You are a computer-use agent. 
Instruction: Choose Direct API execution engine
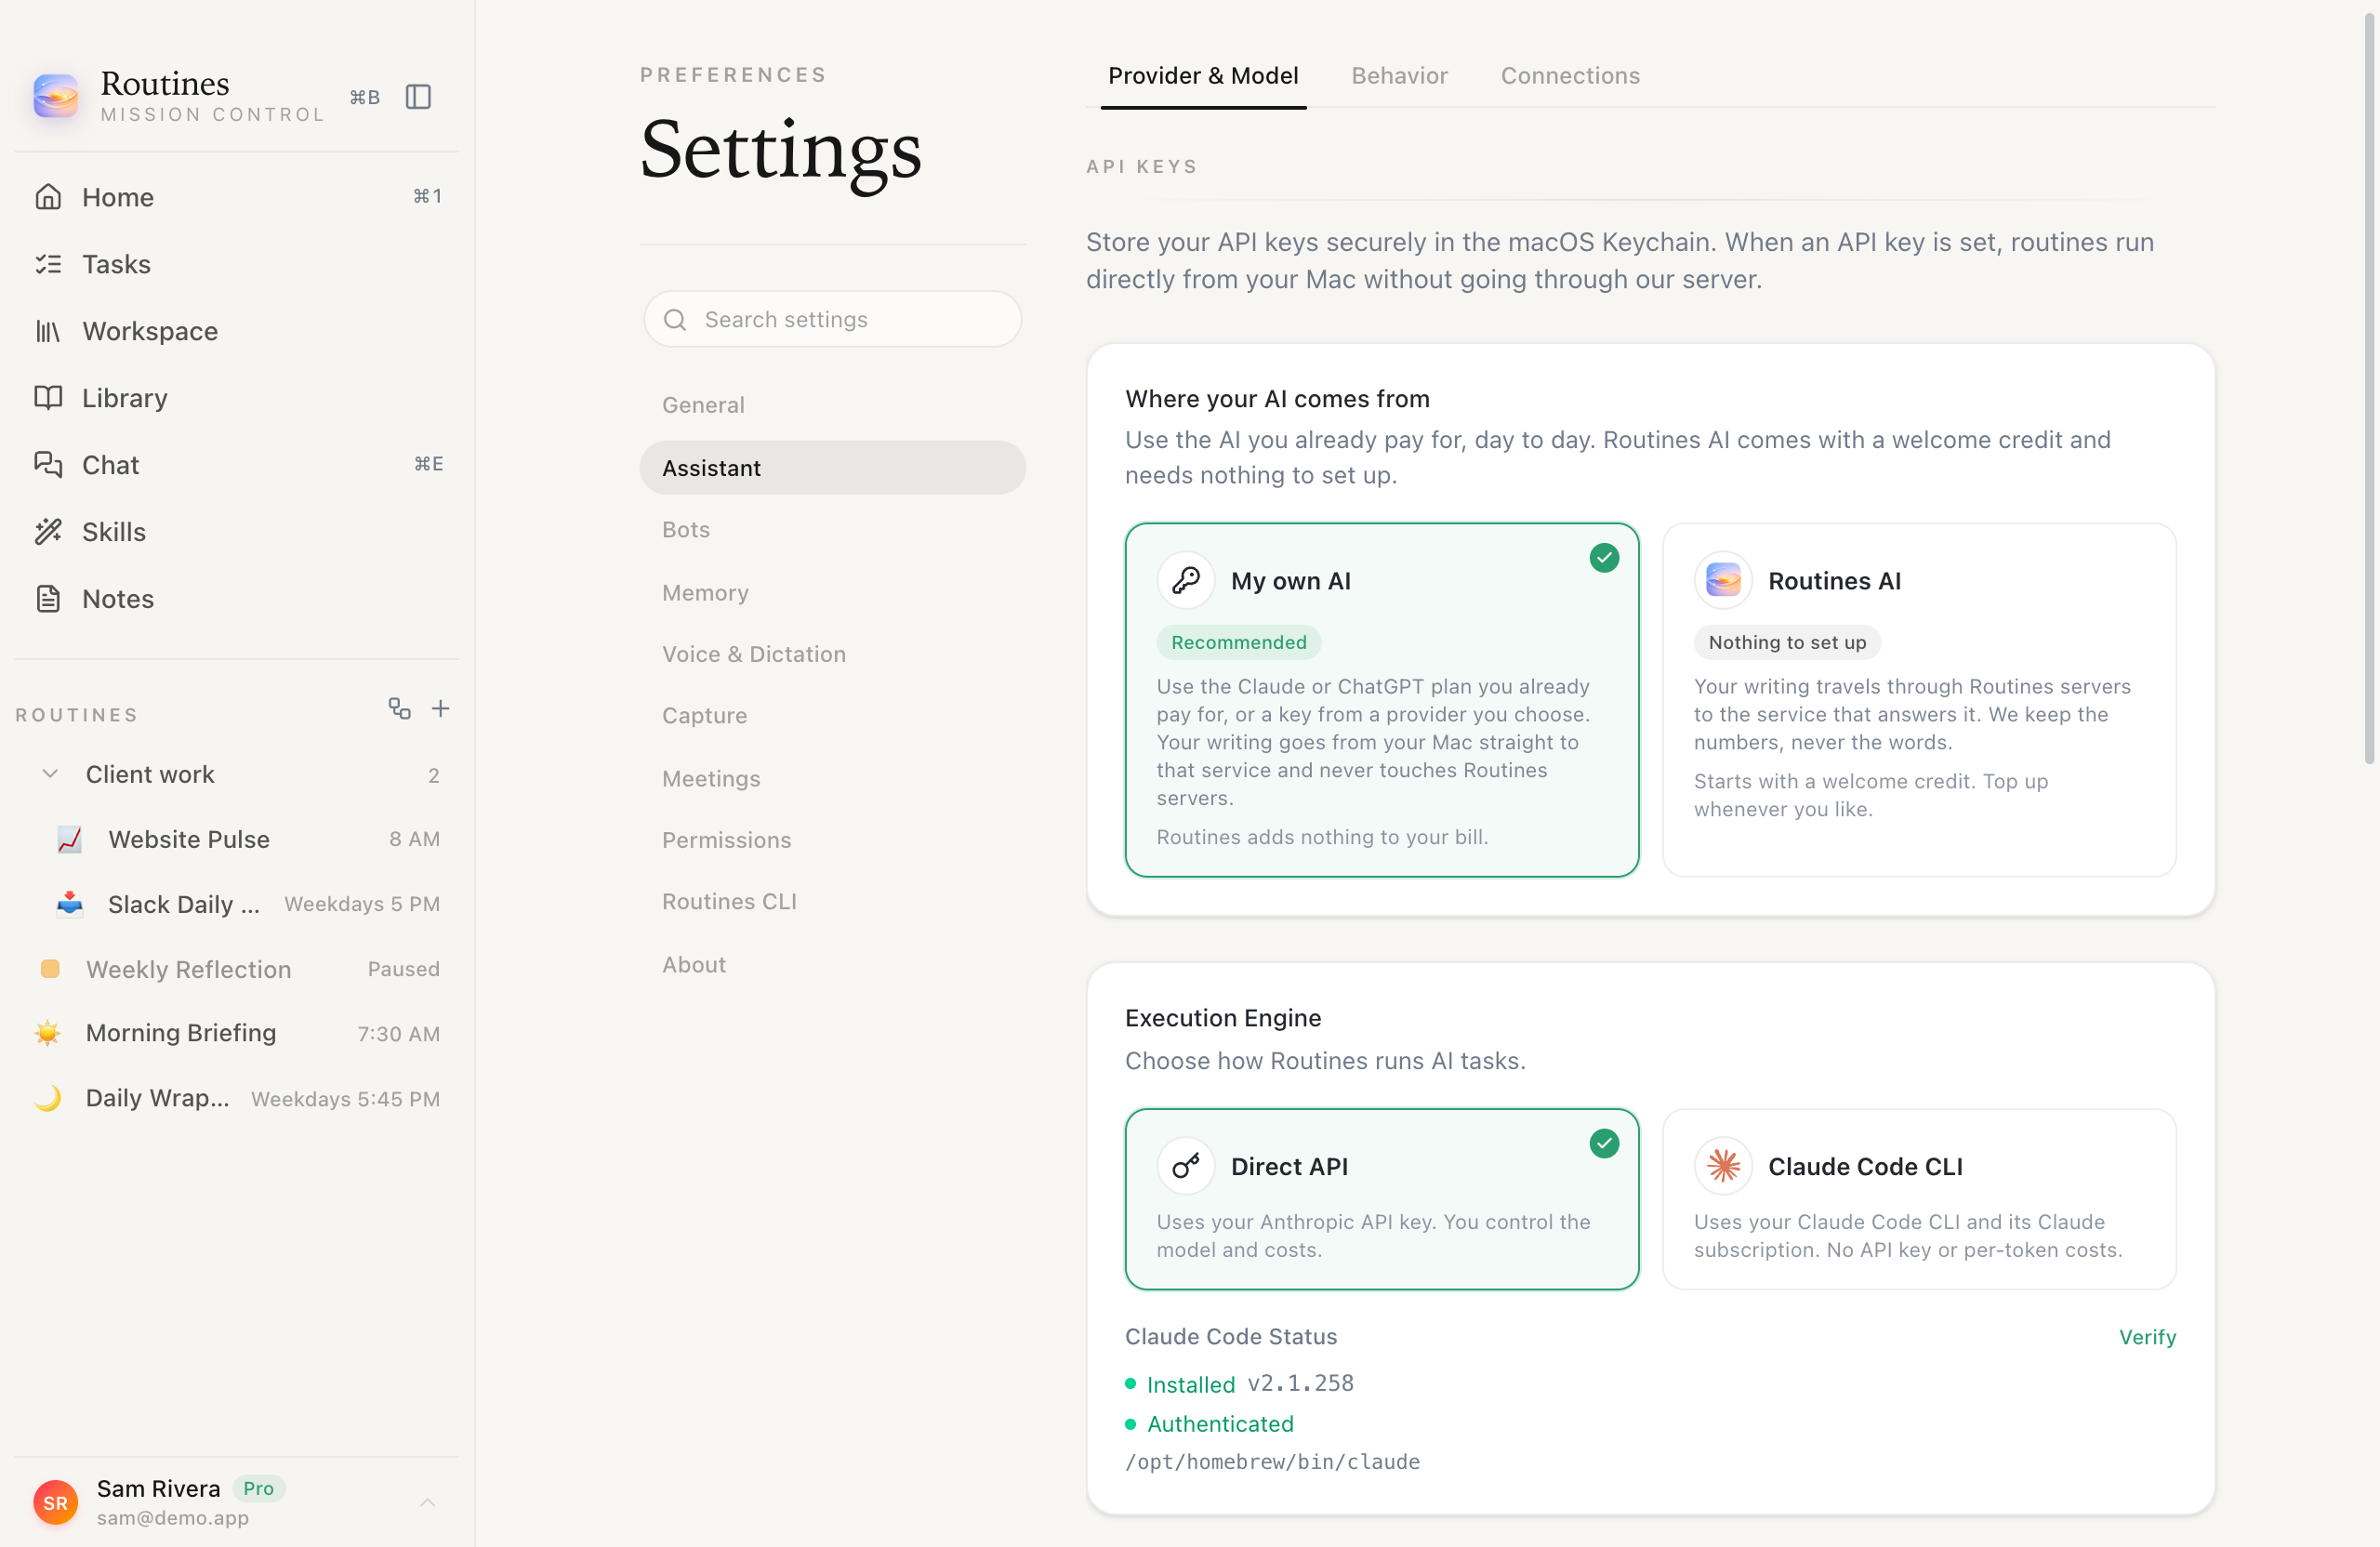1382,1199
